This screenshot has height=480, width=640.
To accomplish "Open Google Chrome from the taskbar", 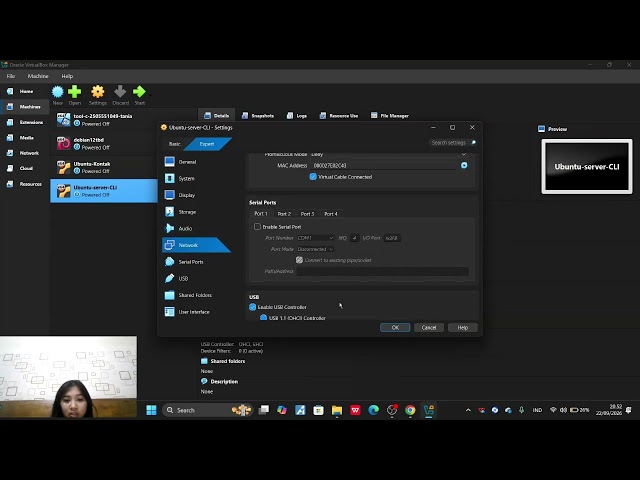I will click(410, 410).
